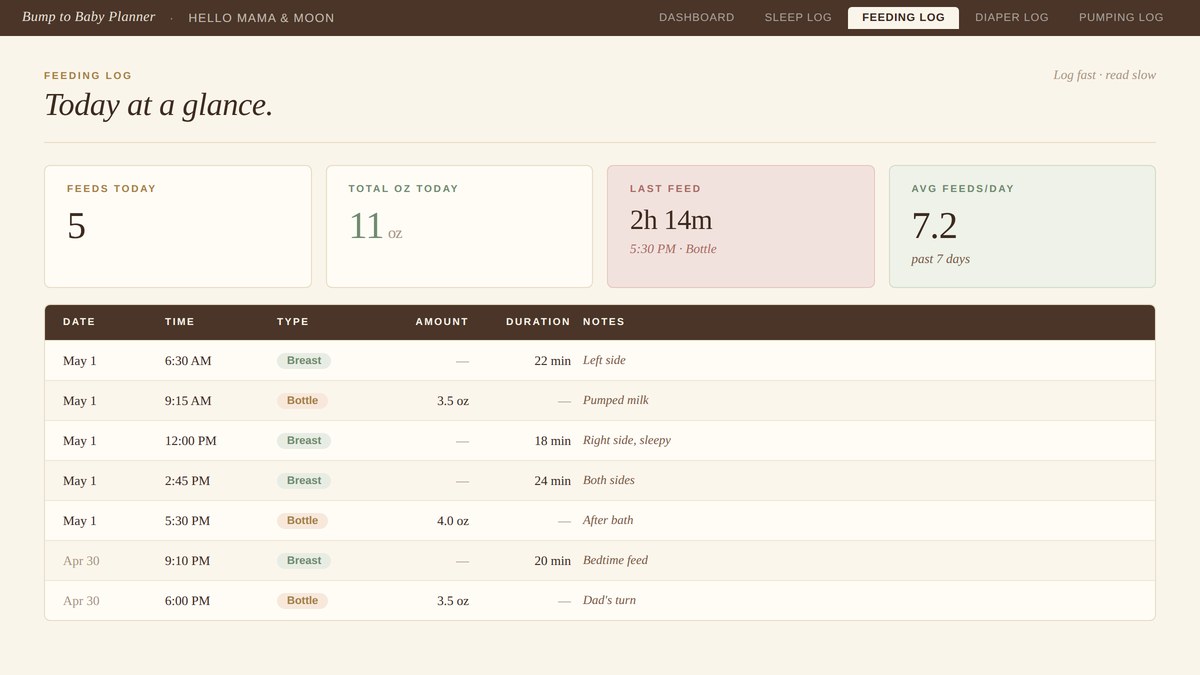Click the Hello Mama & Moon brand text
Image resolution: width=1200 pixels, height=675 pixels.
261,18
